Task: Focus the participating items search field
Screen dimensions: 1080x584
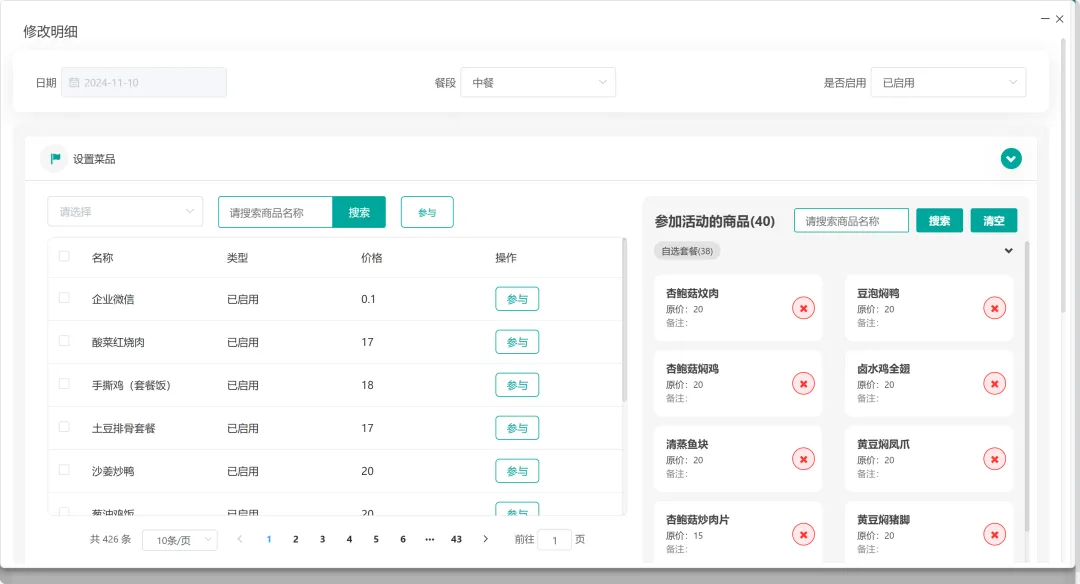Action: point(851,220)
